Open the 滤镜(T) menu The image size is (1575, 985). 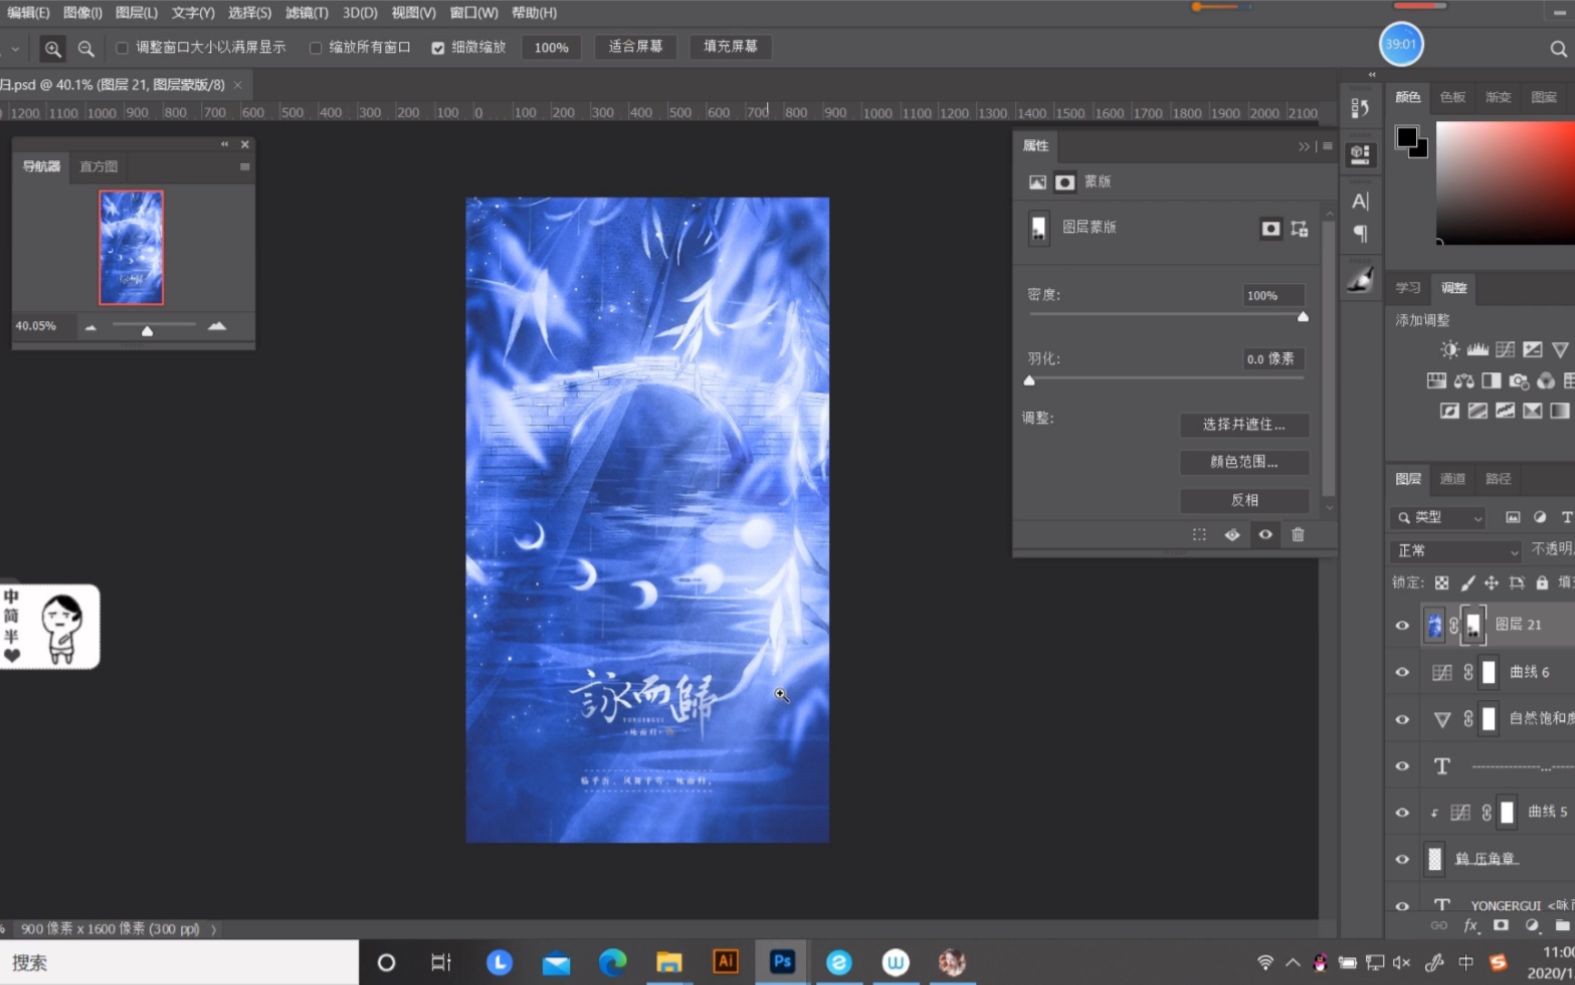[306, 13]
